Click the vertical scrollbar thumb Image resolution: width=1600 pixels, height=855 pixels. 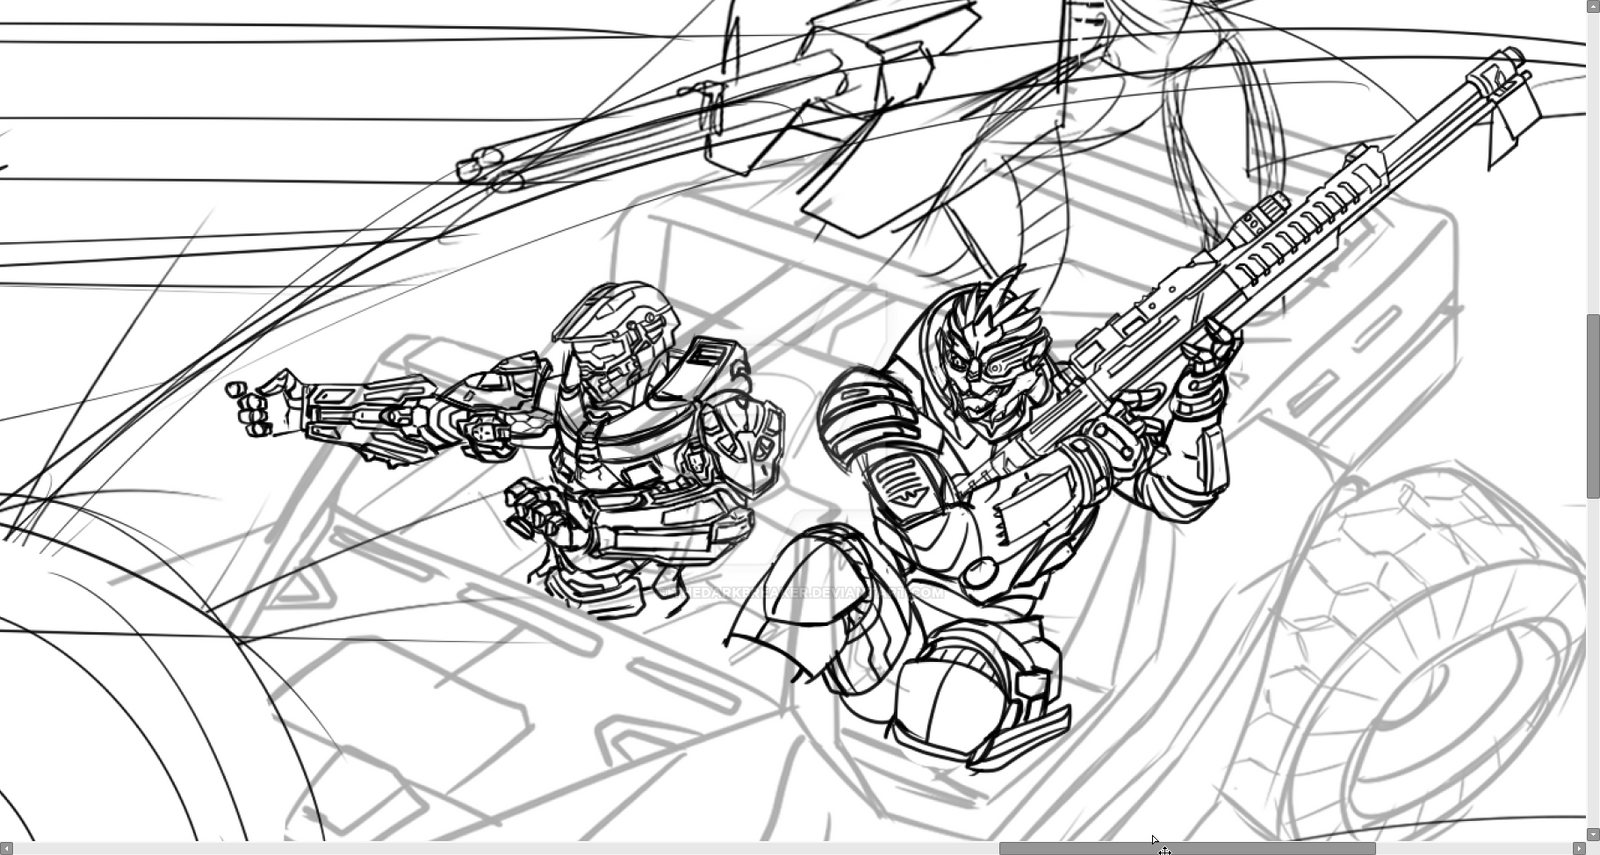[x=1593, y=406]
